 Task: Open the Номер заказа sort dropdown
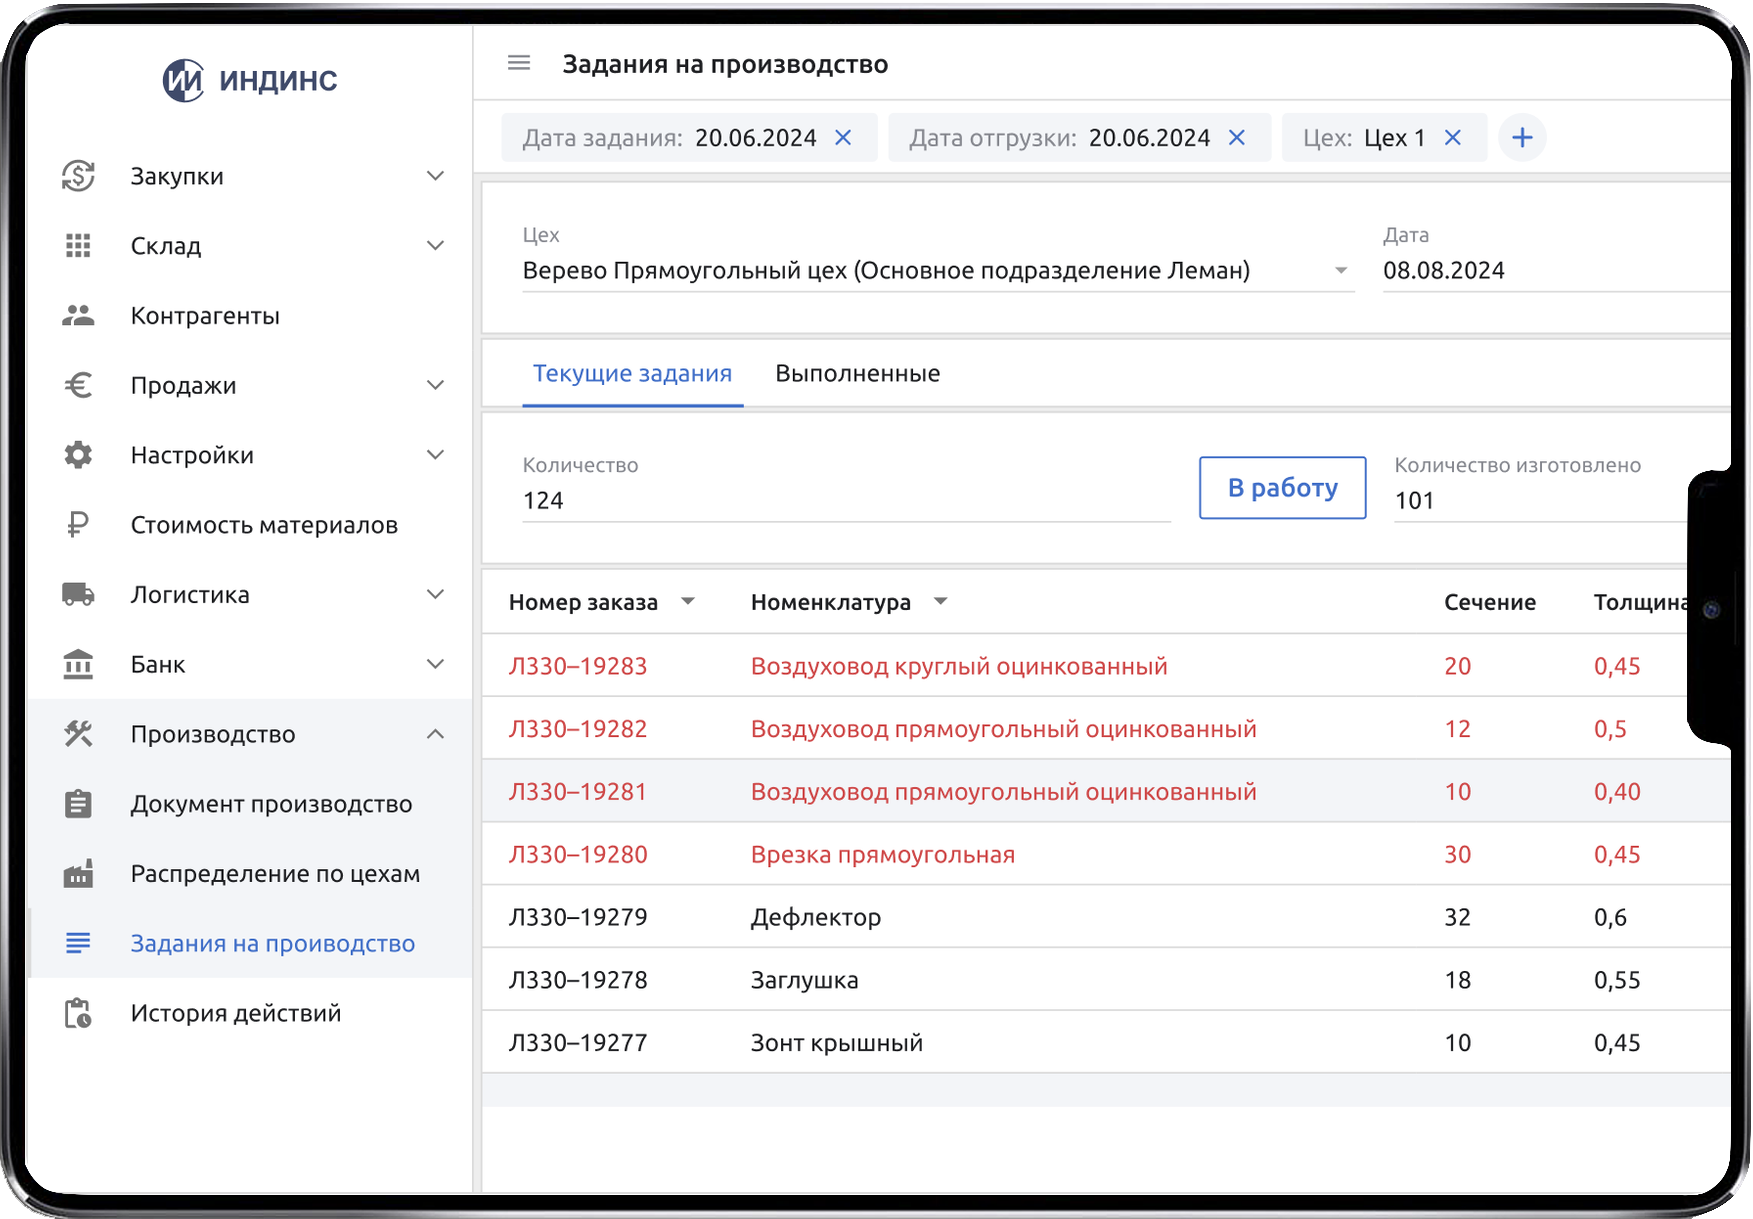(688, 601)
